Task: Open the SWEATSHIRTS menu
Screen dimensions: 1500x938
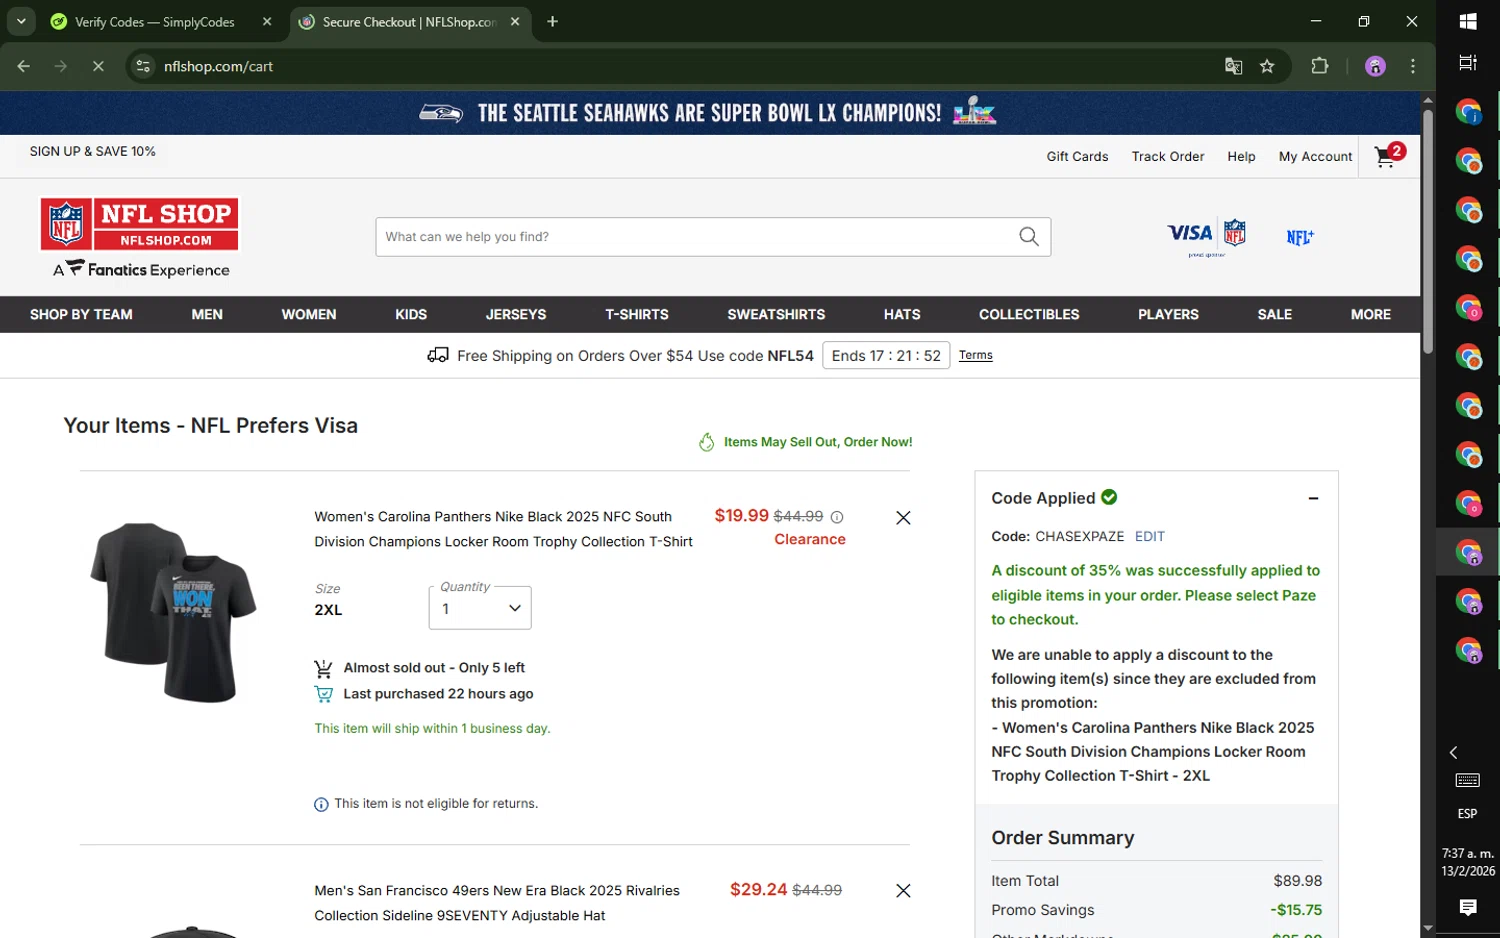Action: (x=776, y=314)
